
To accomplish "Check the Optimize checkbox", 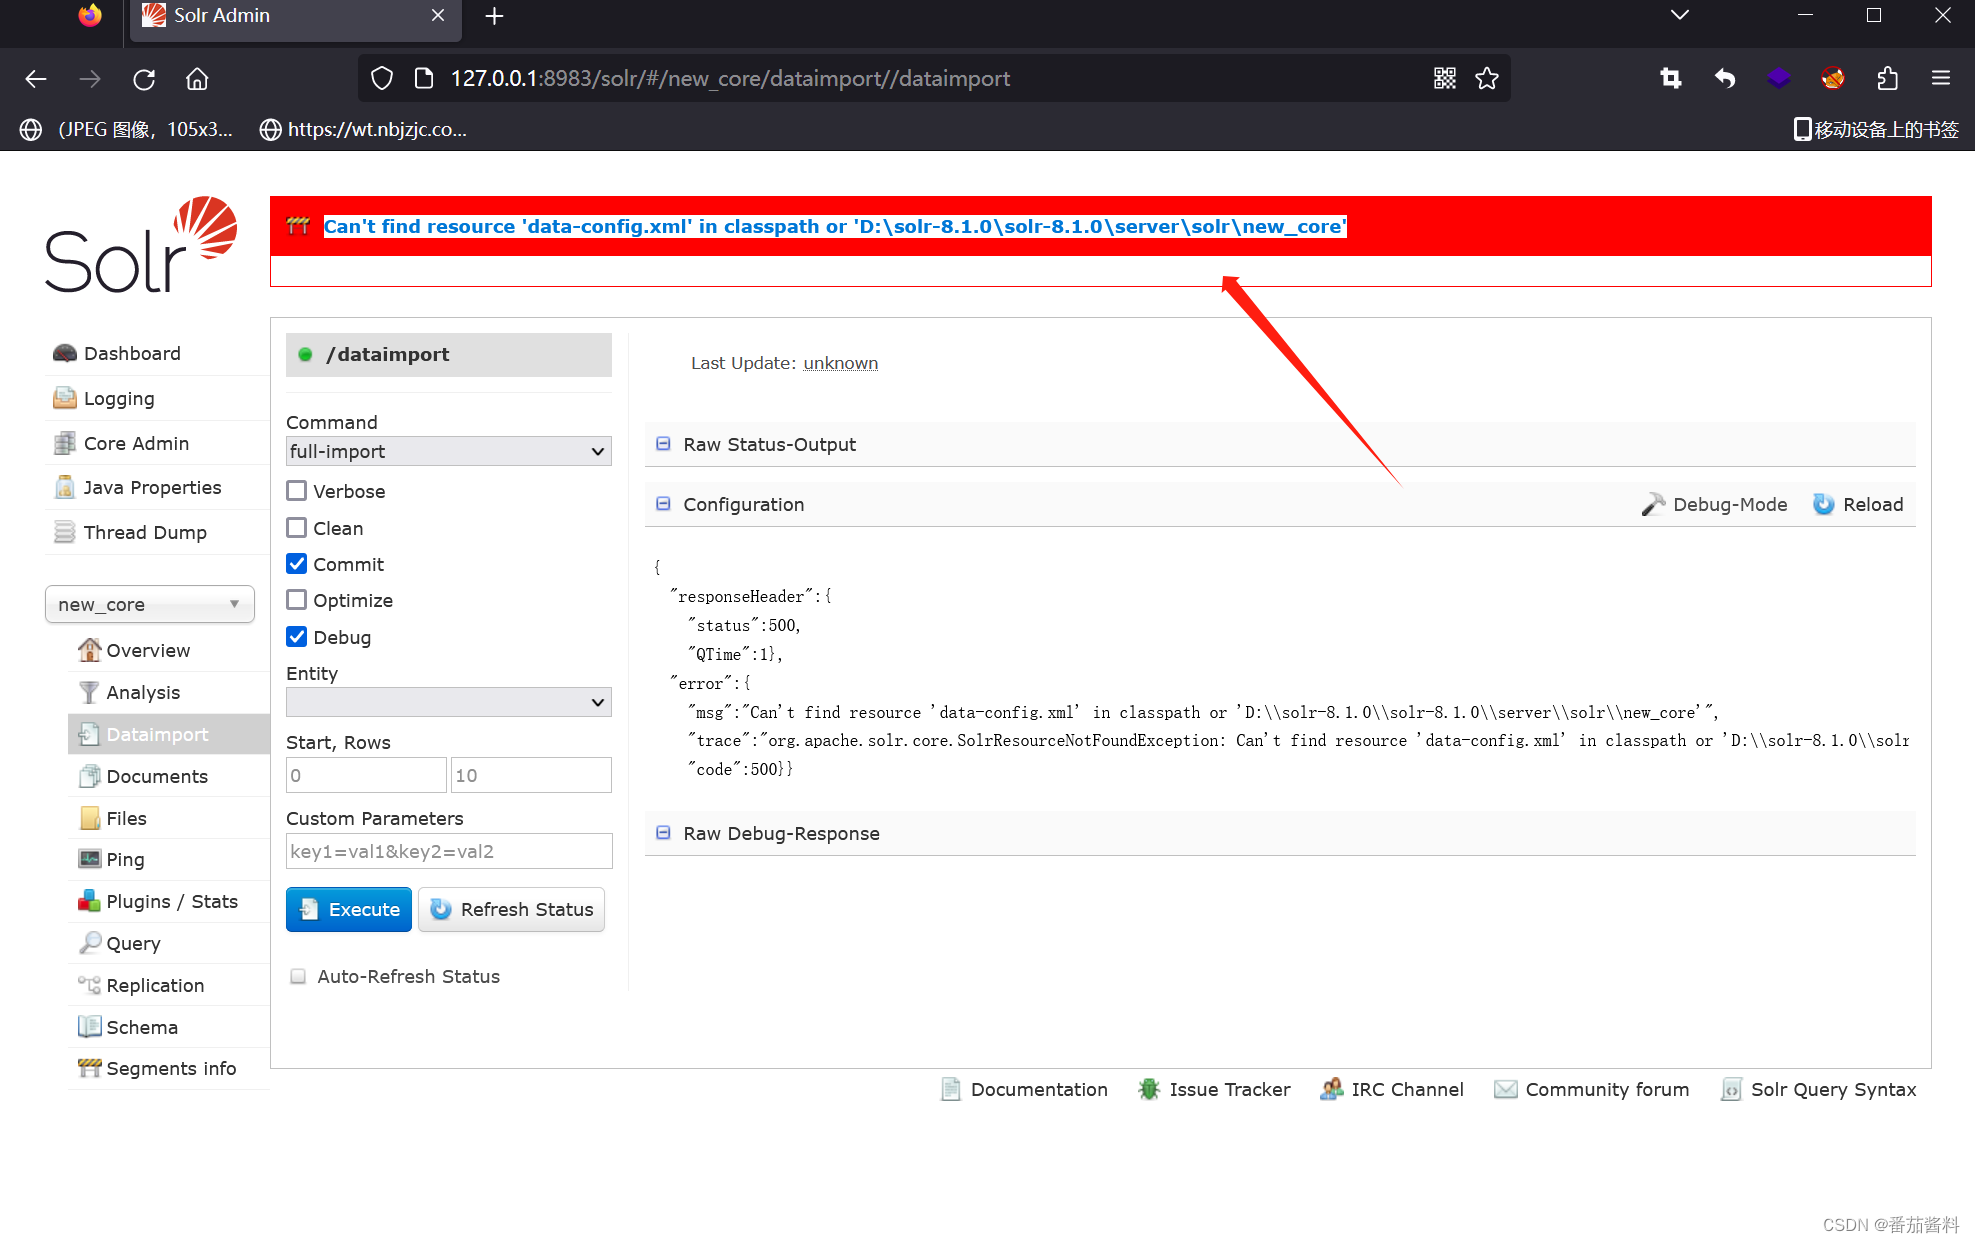I will coord(297,600).
